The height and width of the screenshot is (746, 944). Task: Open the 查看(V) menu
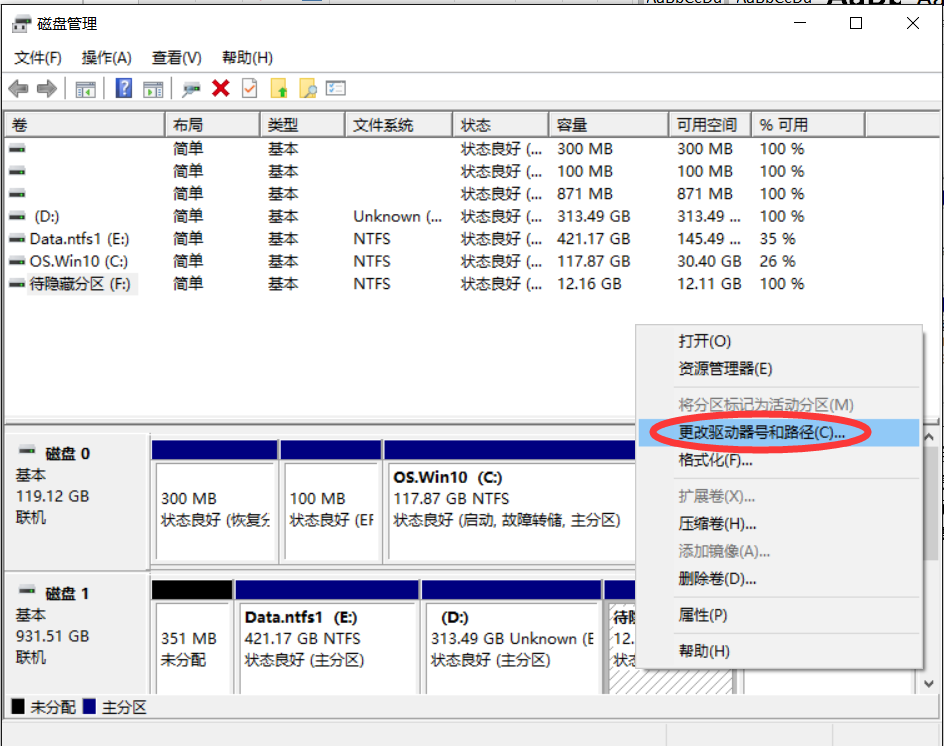[x=176, y=57]
